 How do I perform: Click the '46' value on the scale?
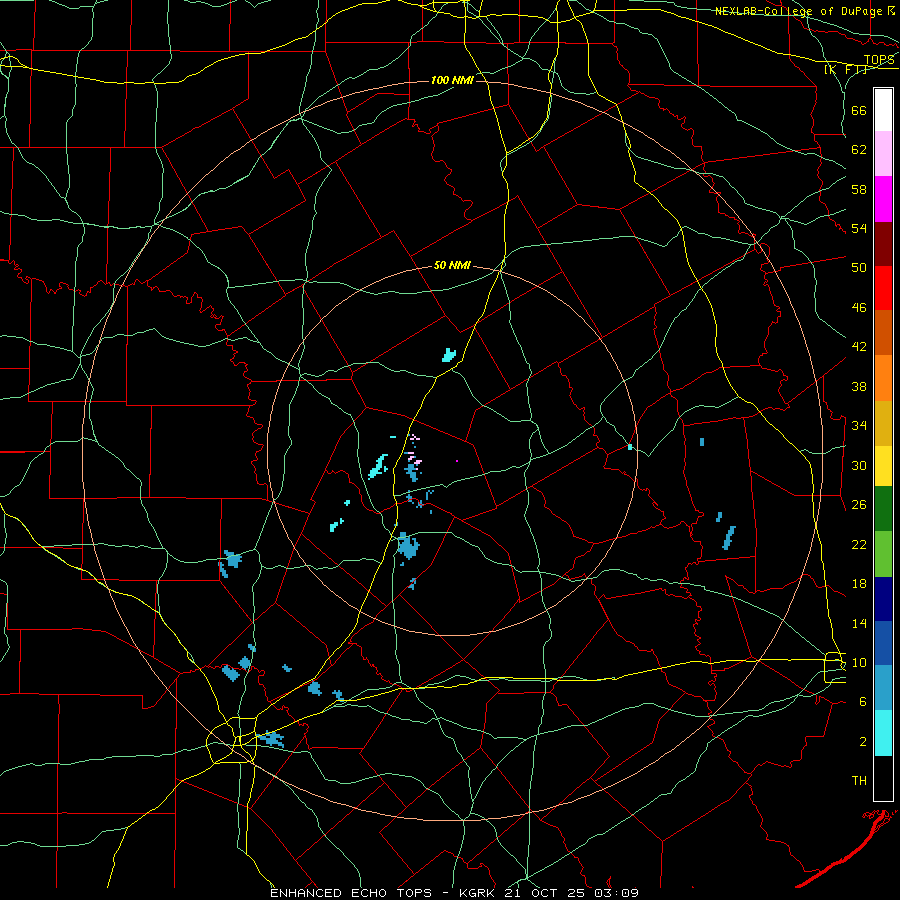pos(859,308)
